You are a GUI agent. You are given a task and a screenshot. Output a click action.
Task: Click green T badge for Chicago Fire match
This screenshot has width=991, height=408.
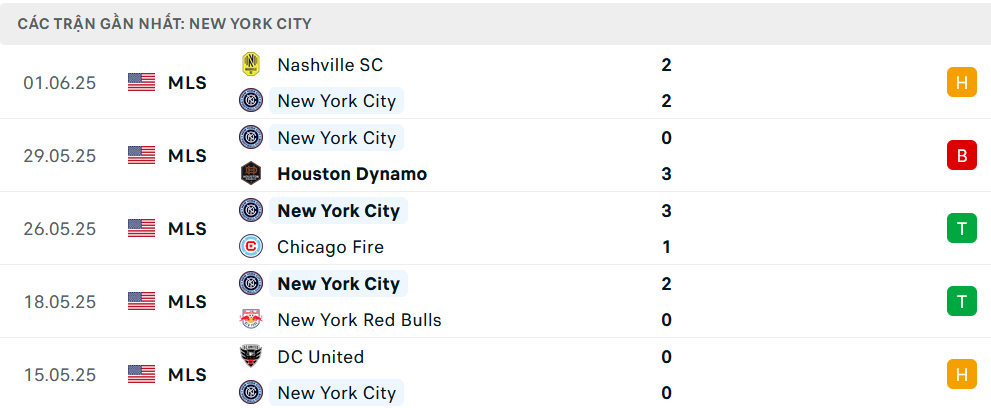(x=961, y=228)
